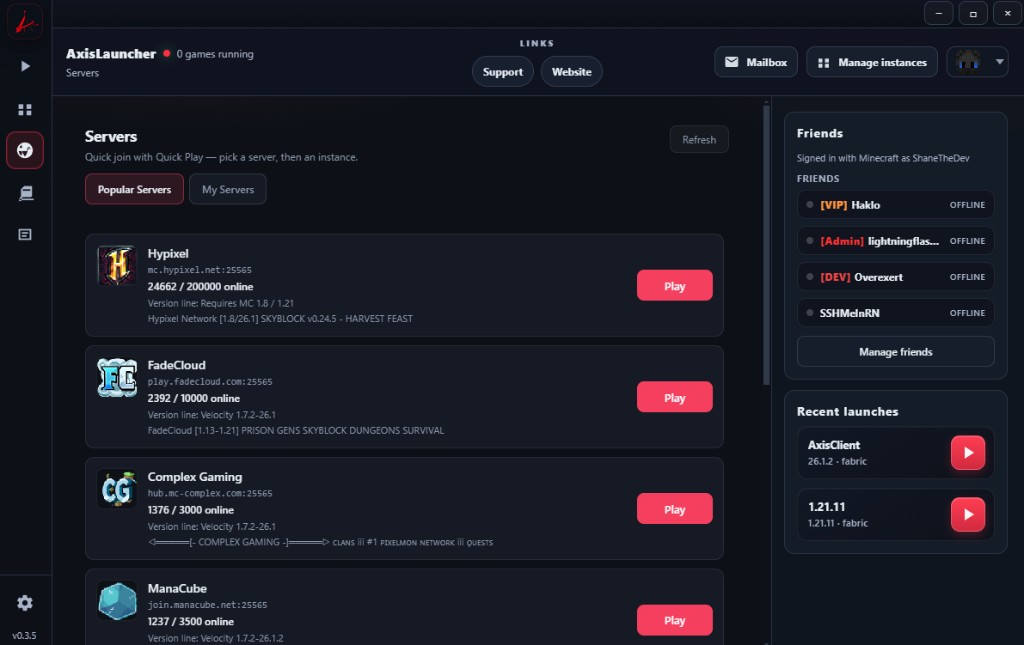Select friend [DEV] Overexert
The width and height of the screenshot is (1024, 645).
tap(895, 277)
